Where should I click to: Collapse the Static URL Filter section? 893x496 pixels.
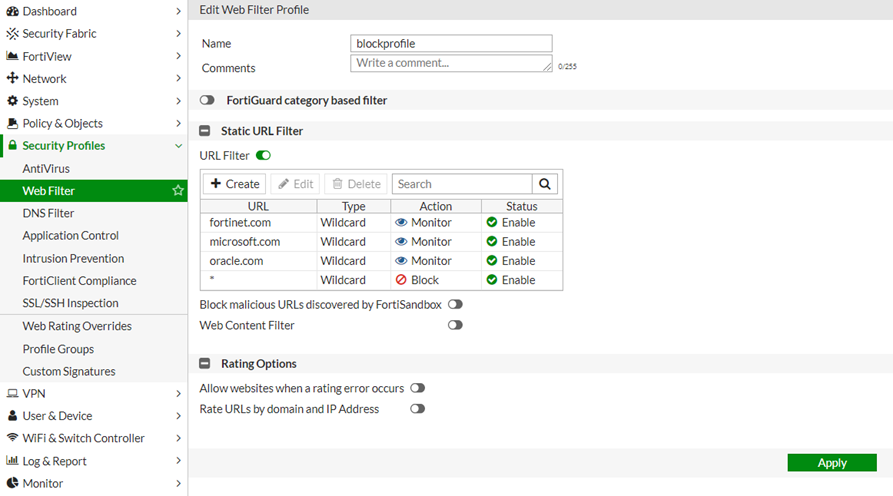pyautogui.click(x=205, y=131)
